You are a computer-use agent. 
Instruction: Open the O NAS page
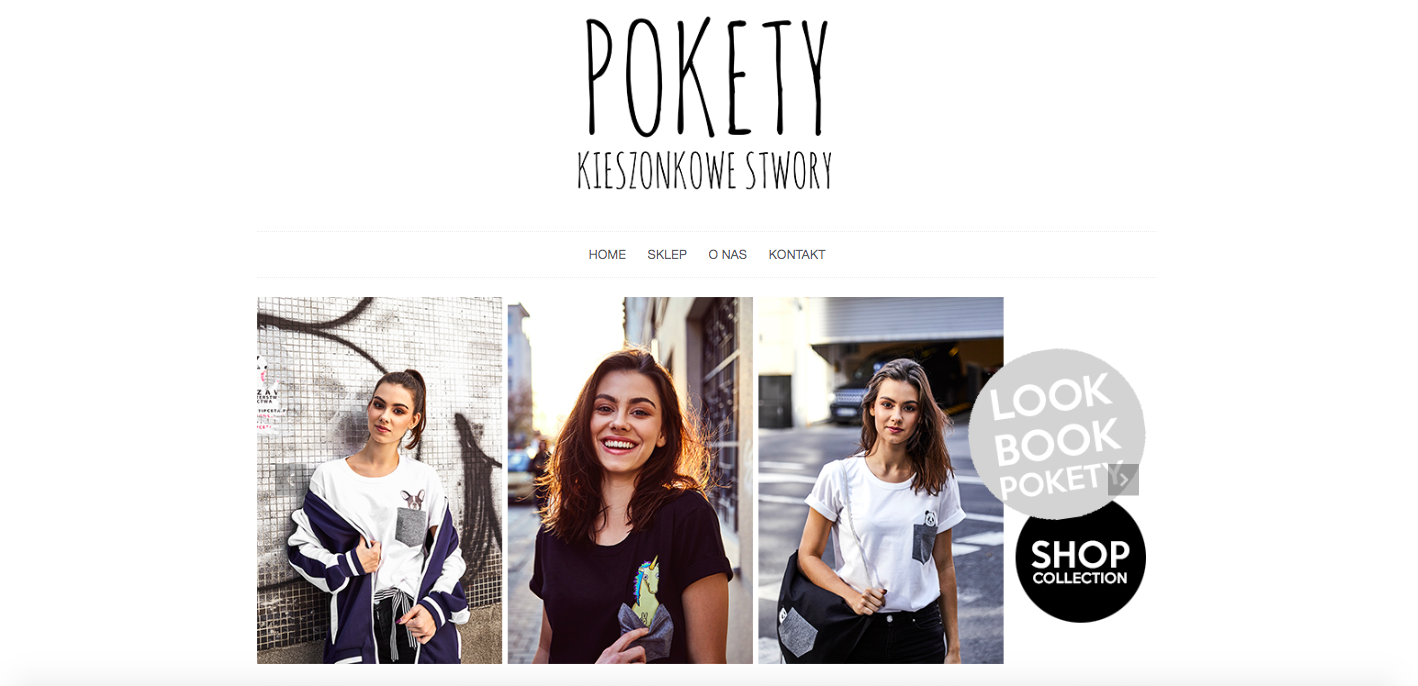pos(727,255)
